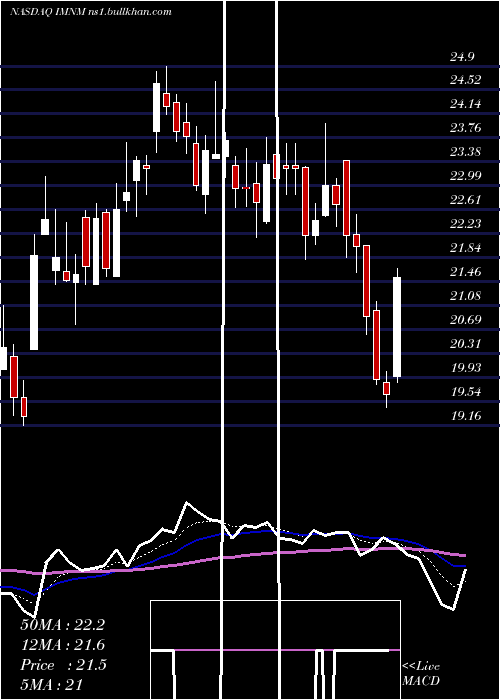This screenshot has height=700, width=500.
Task: Click the price label 22.61
Action: pyautogui.click(x=466, y=200)
